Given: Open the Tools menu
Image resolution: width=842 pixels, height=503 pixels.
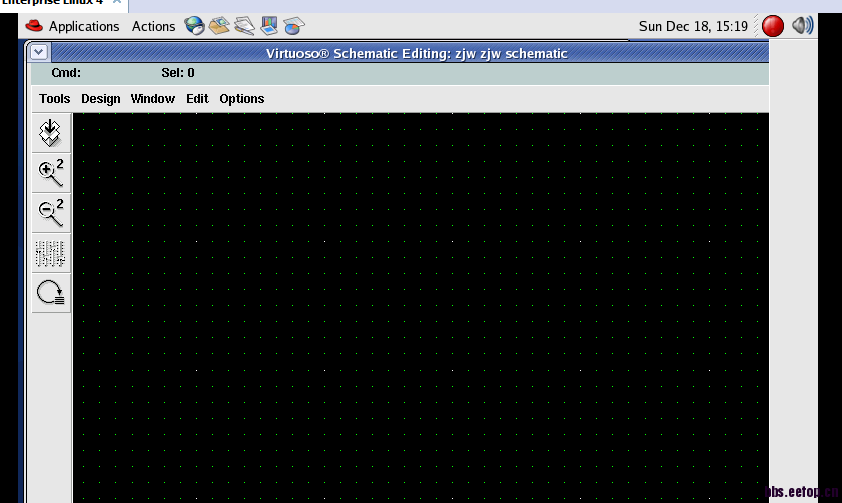Looking at the screenshot, I should (x=54, y=99).
